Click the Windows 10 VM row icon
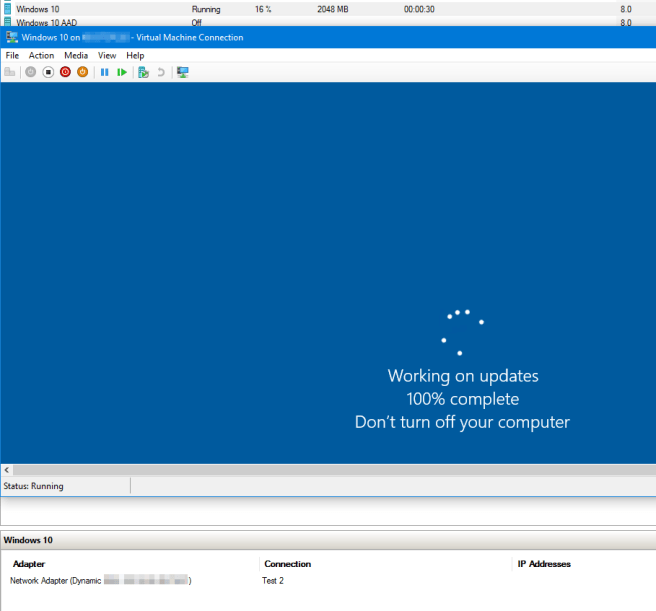The height and width of the screenshot is (611, 656). [8, 9]
